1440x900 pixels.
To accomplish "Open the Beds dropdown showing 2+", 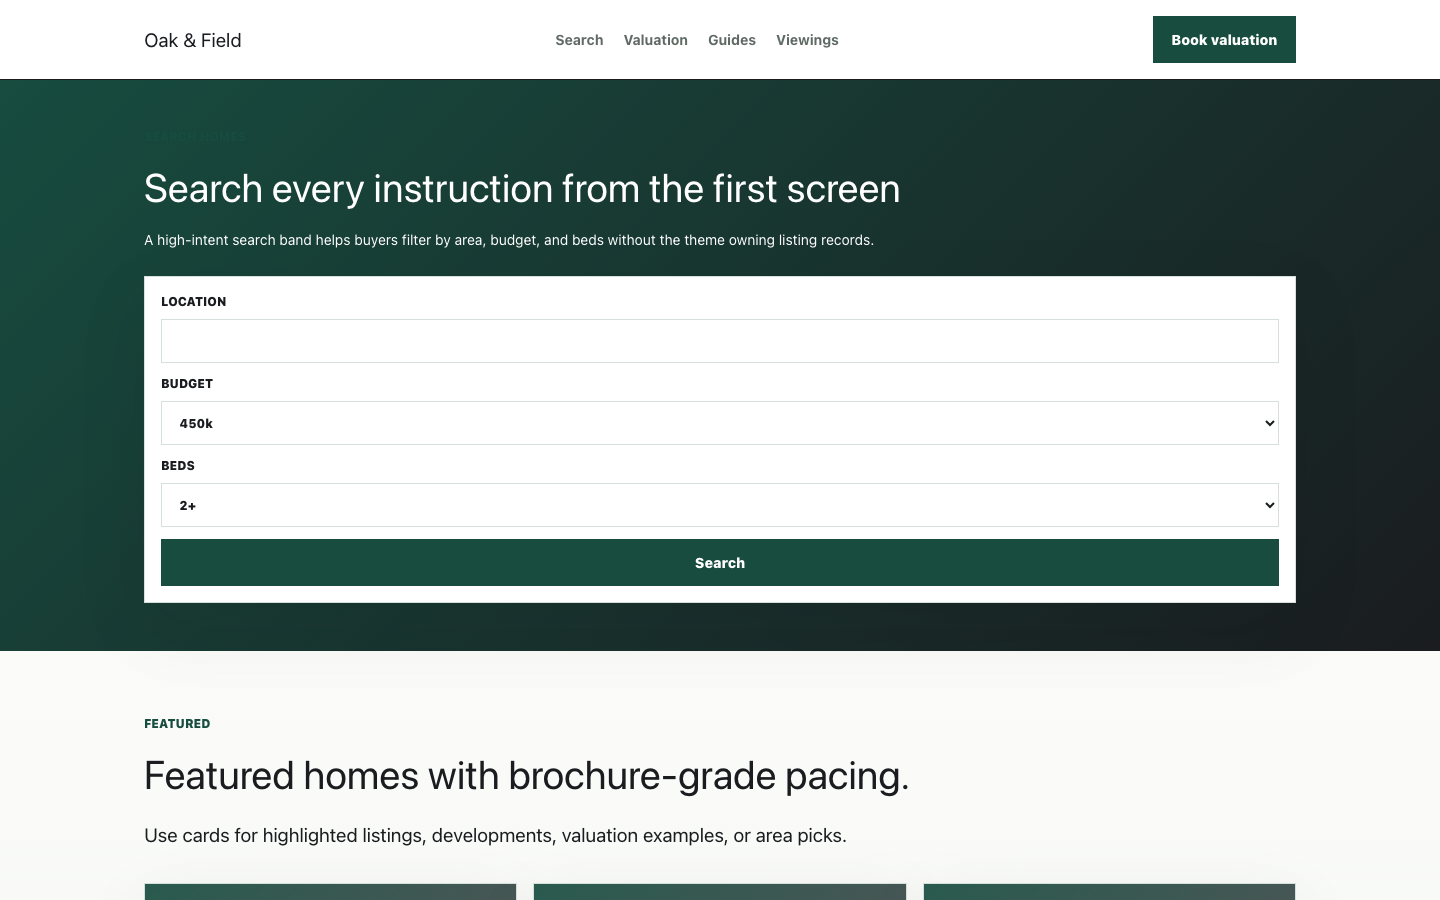I will click(720, 505).
